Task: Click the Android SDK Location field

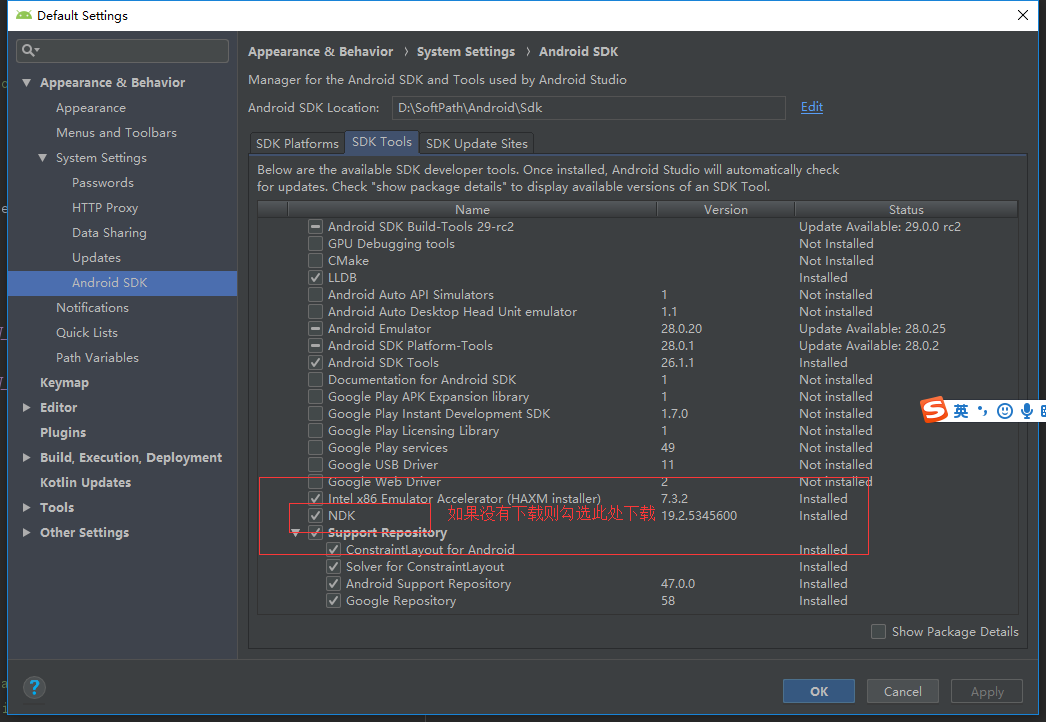Action: (588, 107)
